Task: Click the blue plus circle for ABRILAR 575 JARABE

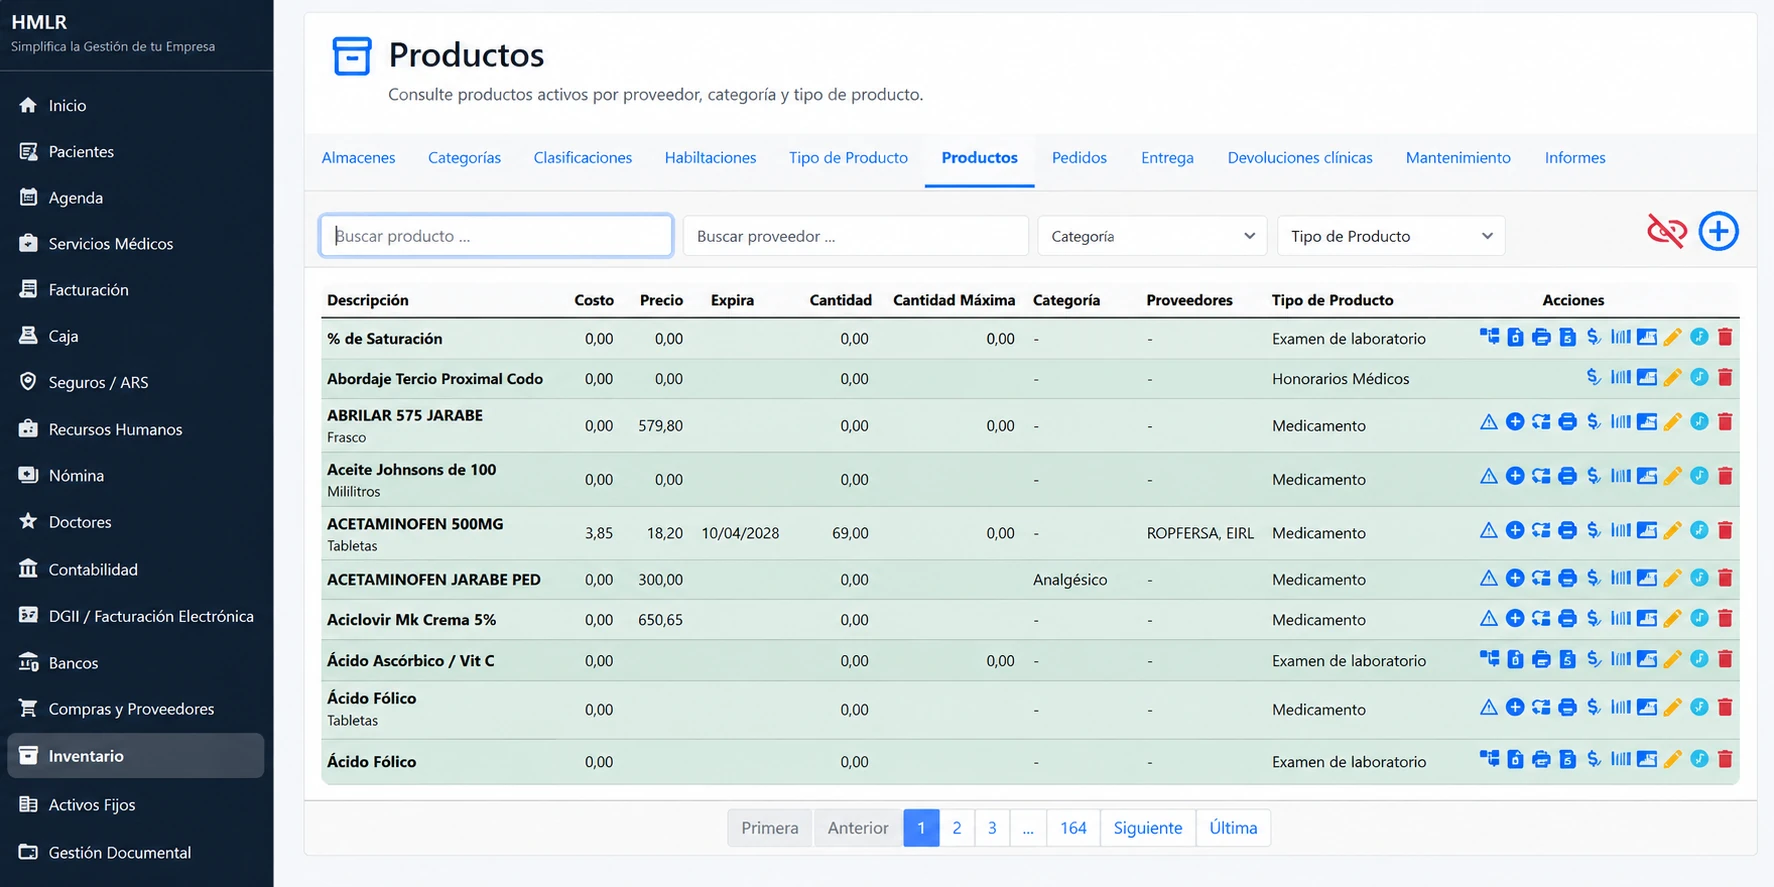Action: 1515,422
